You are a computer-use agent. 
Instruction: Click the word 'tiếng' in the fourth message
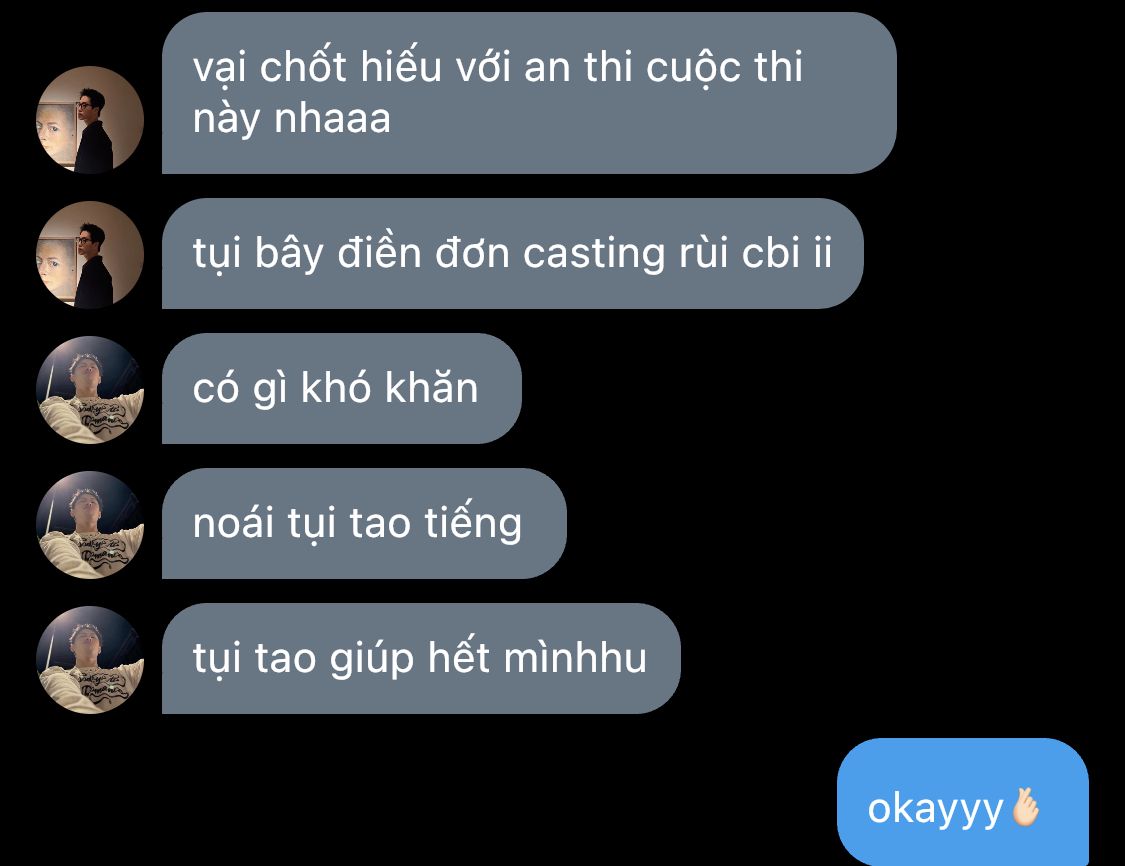click(473, 524)
